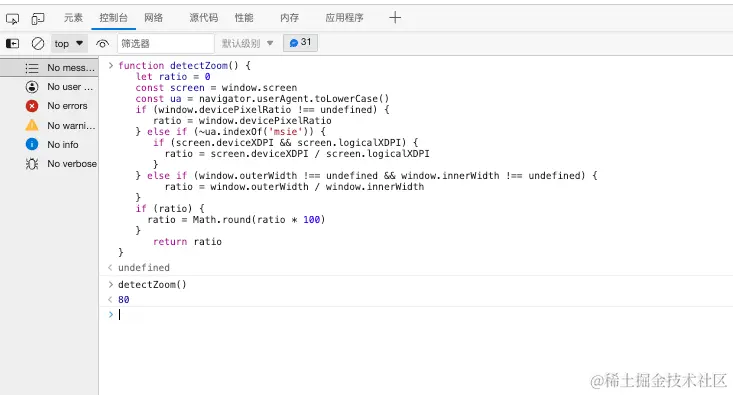Image resolution: width=733 pixels, height=395 pixels.
Task: Go to the 性能 tab
Action: pos(244,18)
